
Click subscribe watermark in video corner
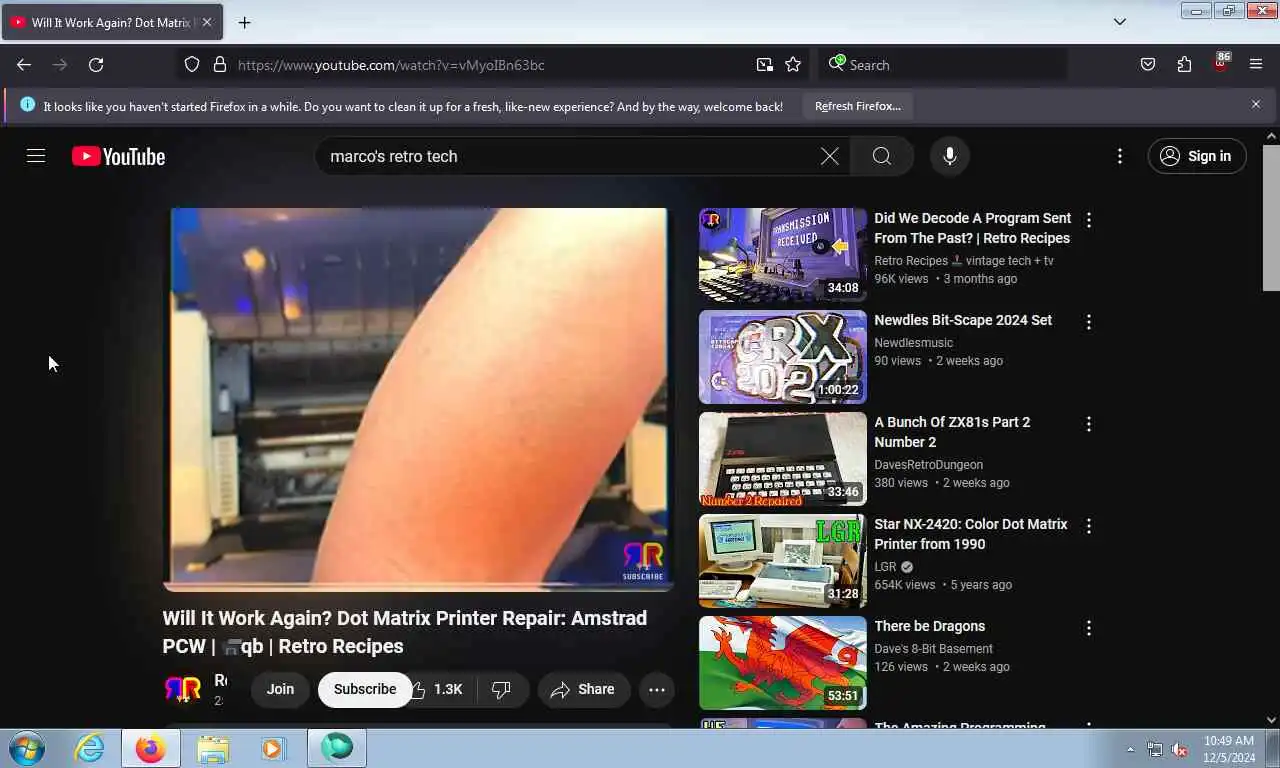coord(643,561)
